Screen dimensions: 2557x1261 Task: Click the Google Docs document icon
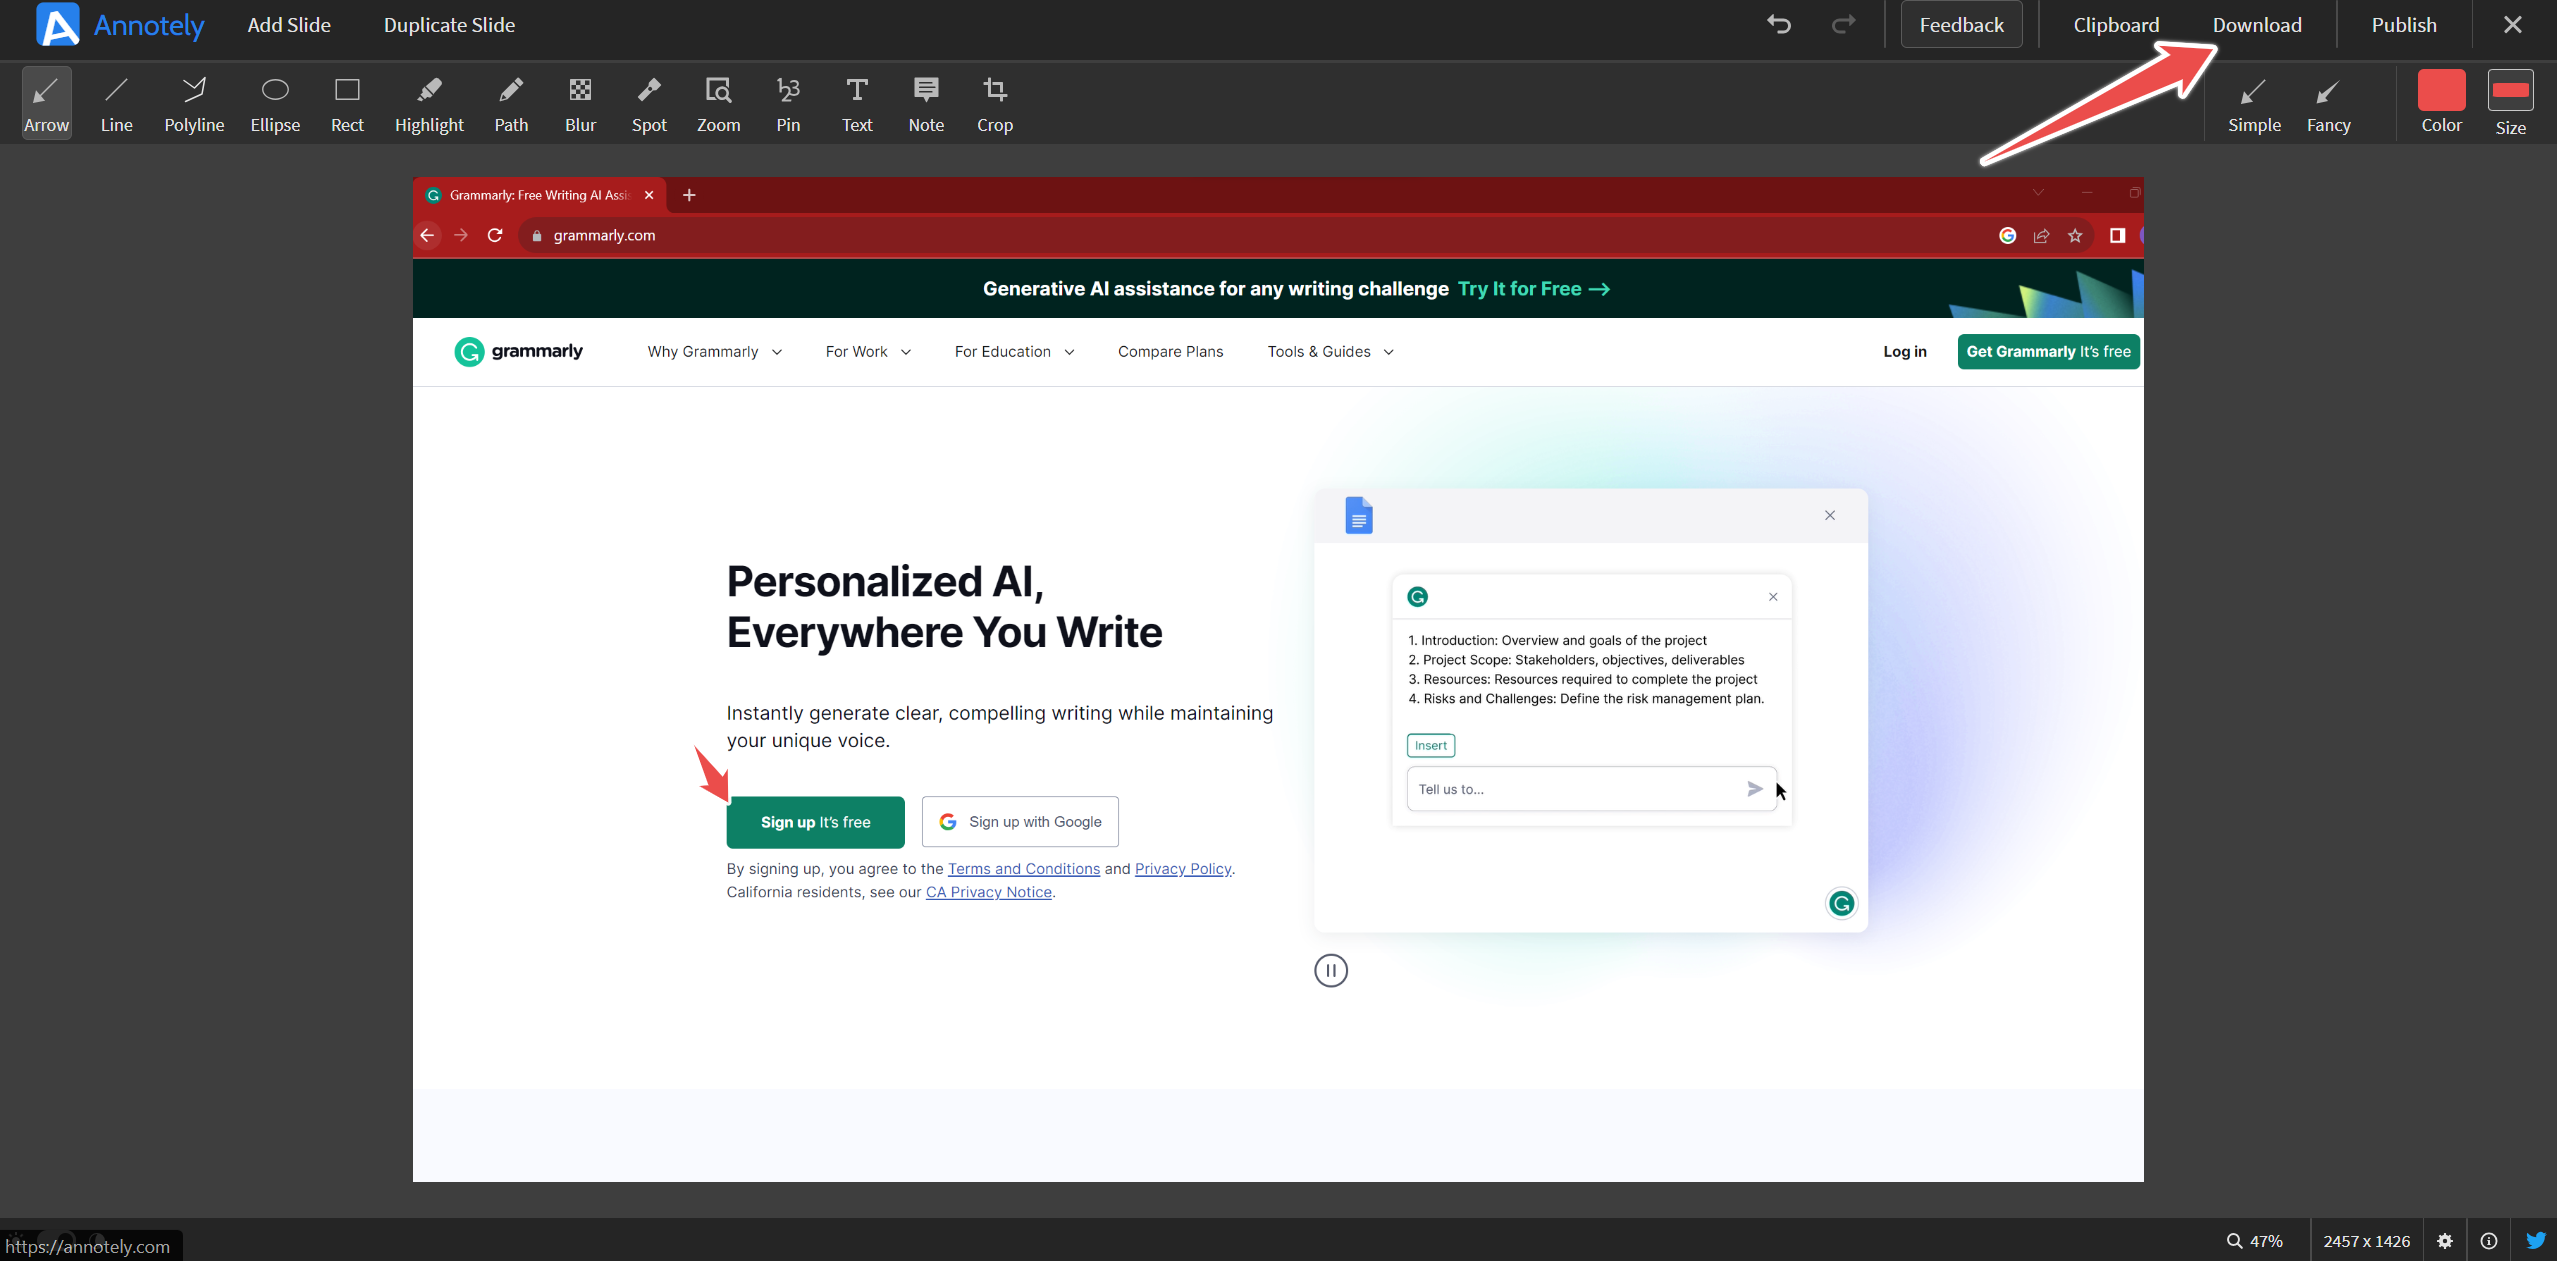[x=1358, y=515]
